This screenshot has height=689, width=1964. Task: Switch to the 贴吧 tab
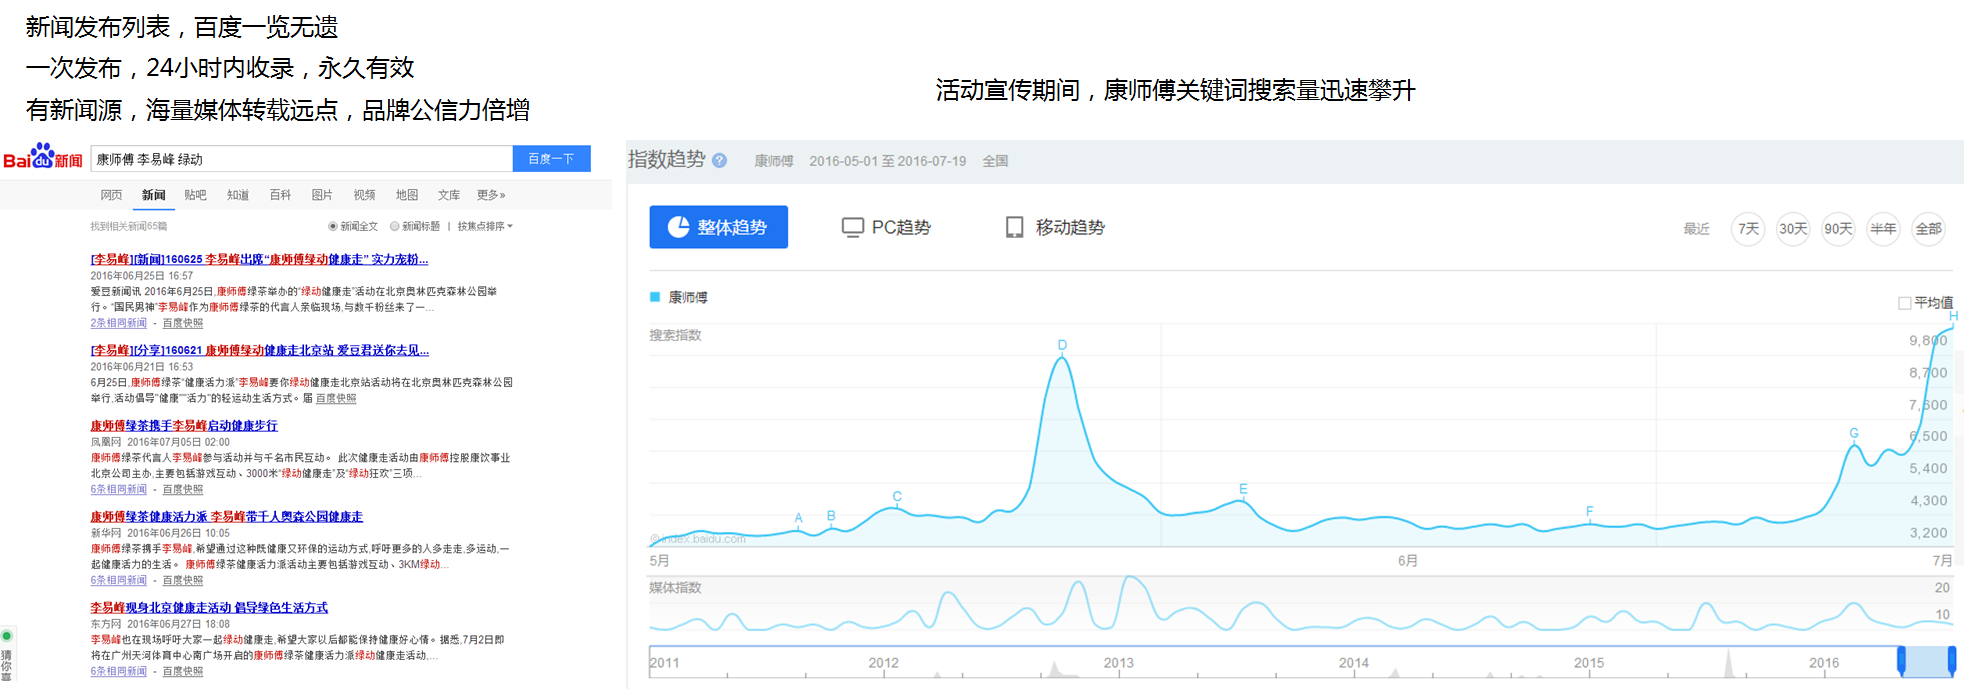[x=195, y=195]
